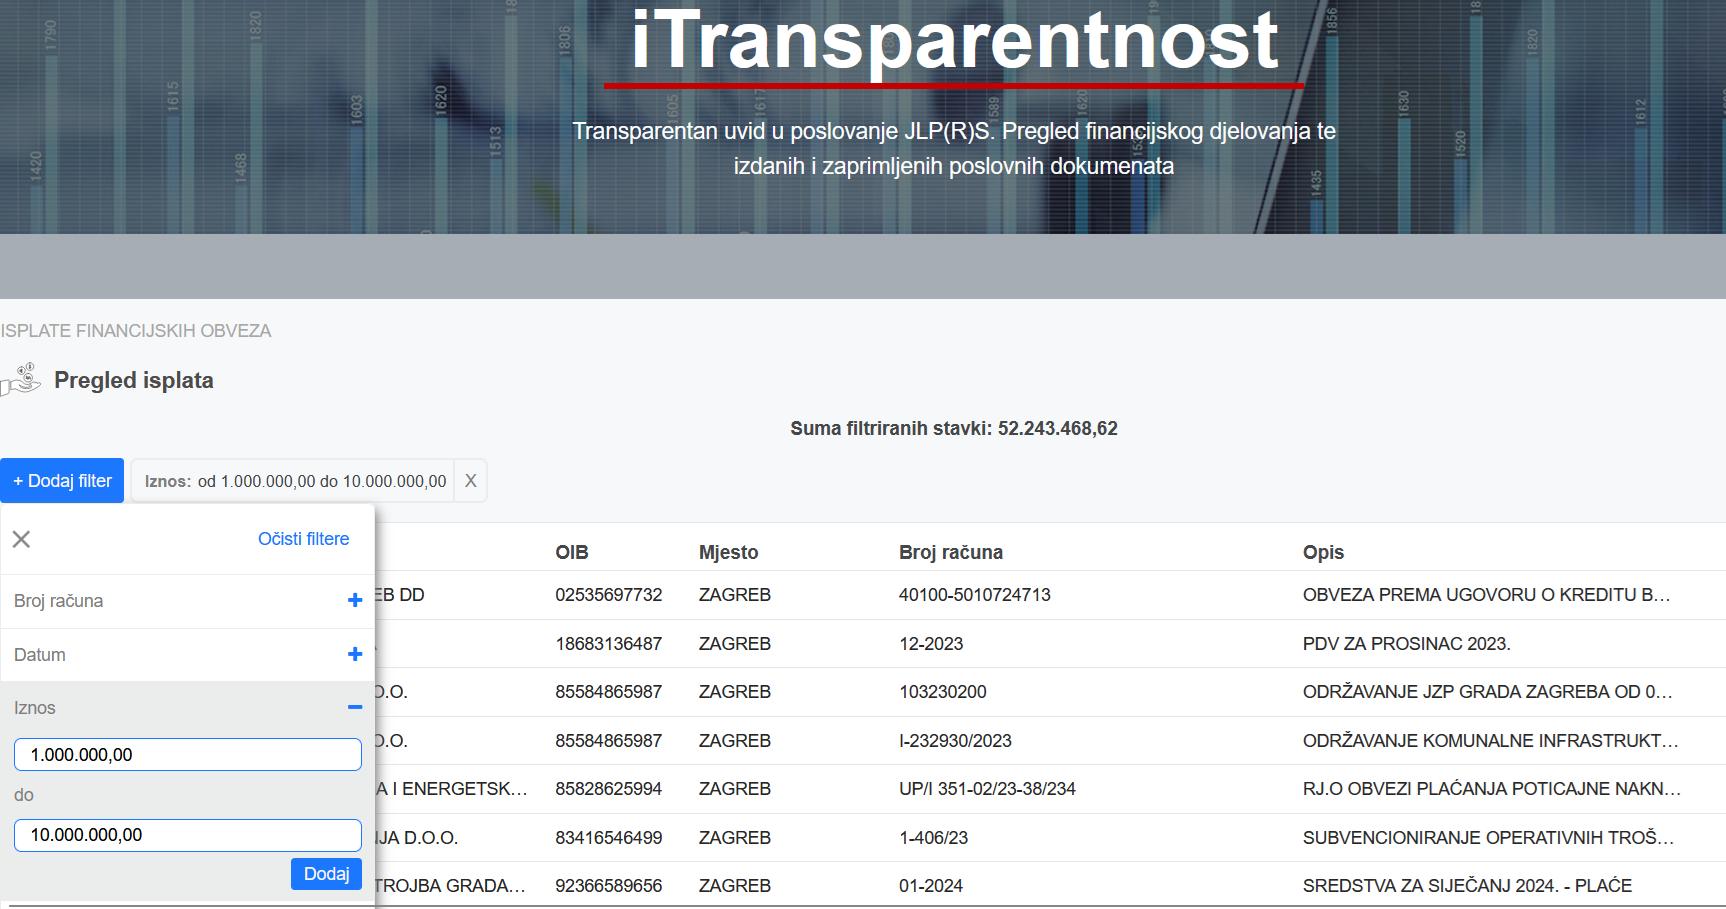Viewport: 1726px width, 909px height.
Task: Edit the minimum amount field 1.000.000,00
Action: click(x=187, y=755)
